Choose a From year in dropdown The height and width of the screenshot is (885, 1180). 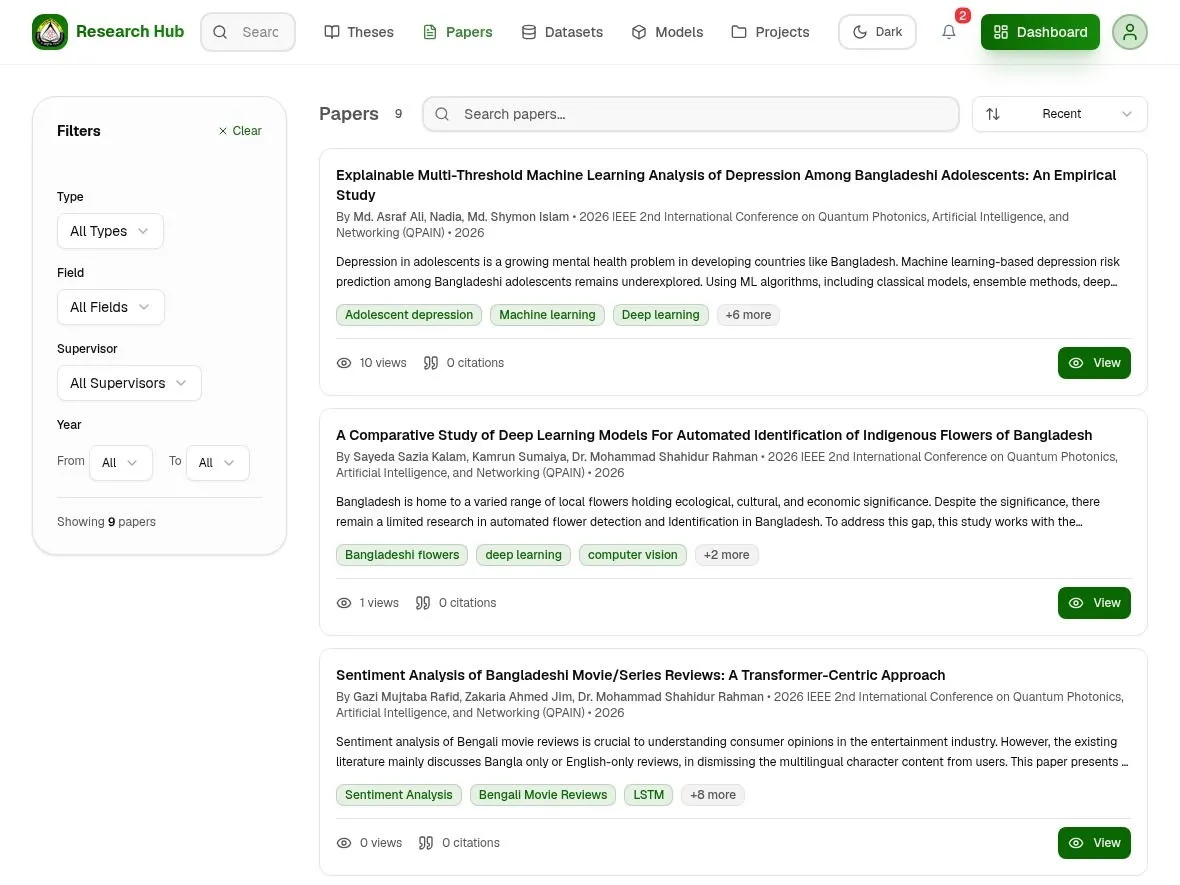pos(120,463)
